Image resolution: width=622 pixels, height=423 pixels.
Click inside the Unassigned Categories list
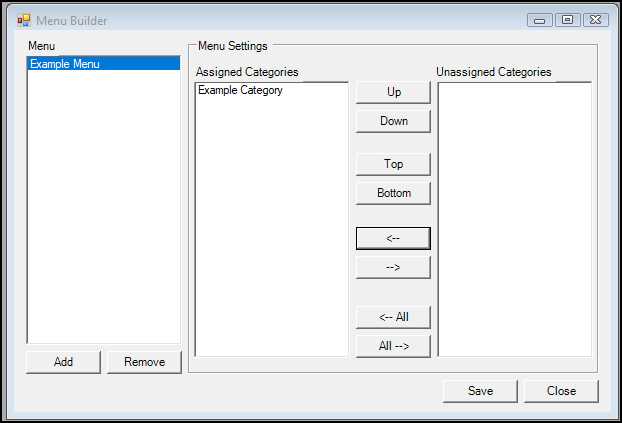[514, 219]
